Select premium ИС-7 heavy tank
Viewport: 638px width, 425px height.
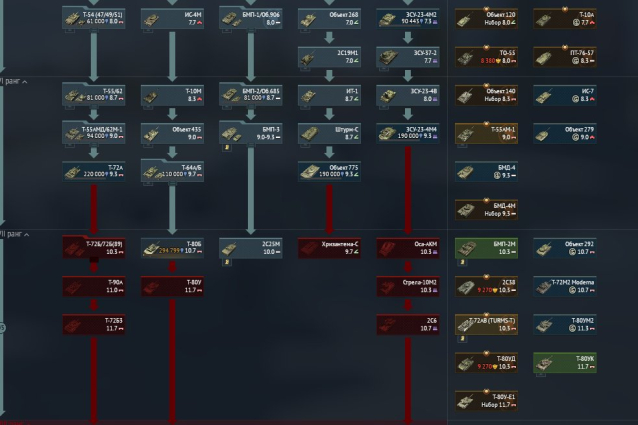tap(565, 96)
